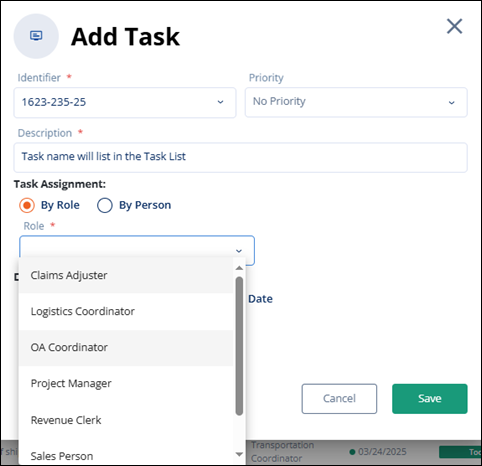Image resolution: width=482 pixels, height=466 pixels.
Task: Click Transportation Coordinator text in background
Action: click(283, 452)
